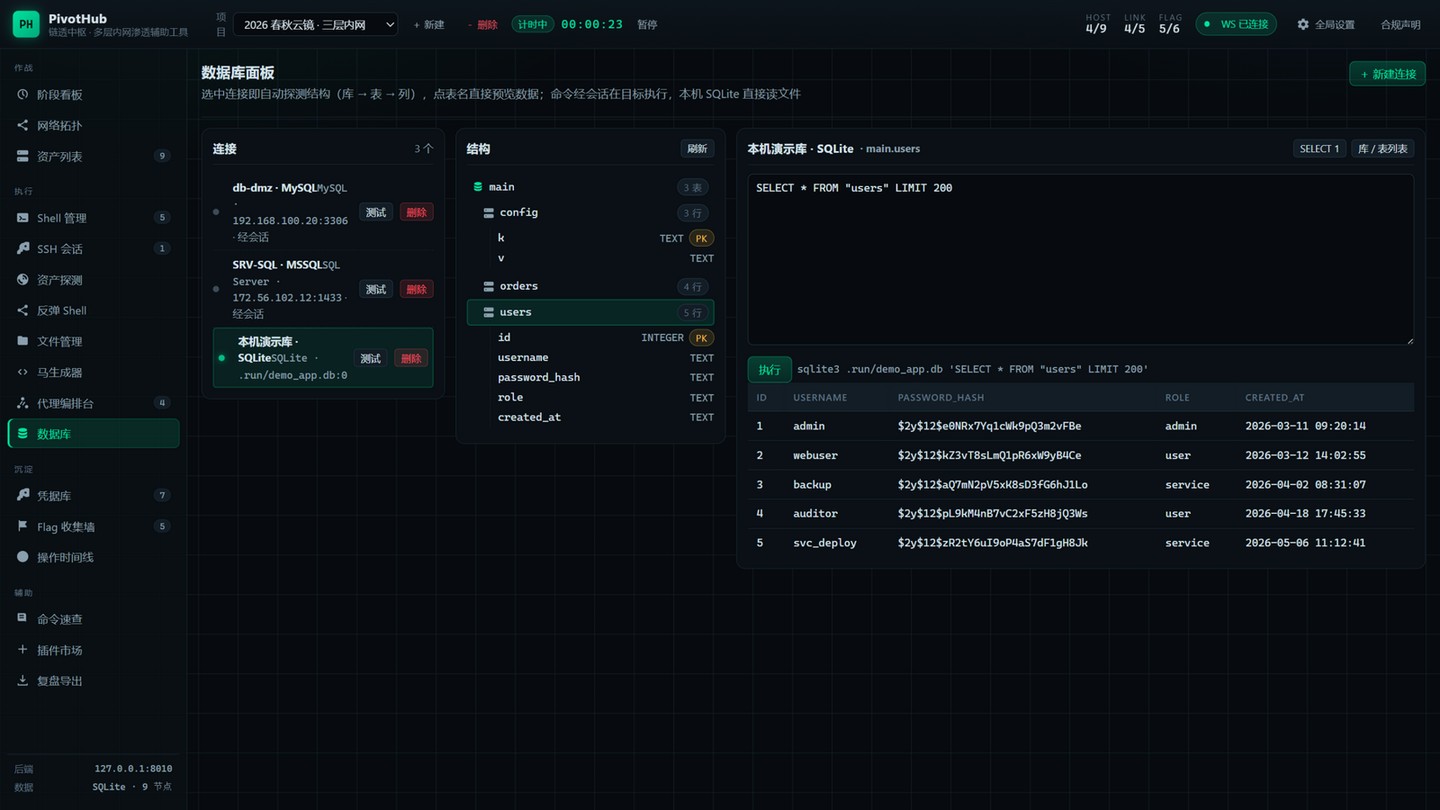1440x810 pixels.
Task: Click the SSH 会话 key icon
Action: 23,249
